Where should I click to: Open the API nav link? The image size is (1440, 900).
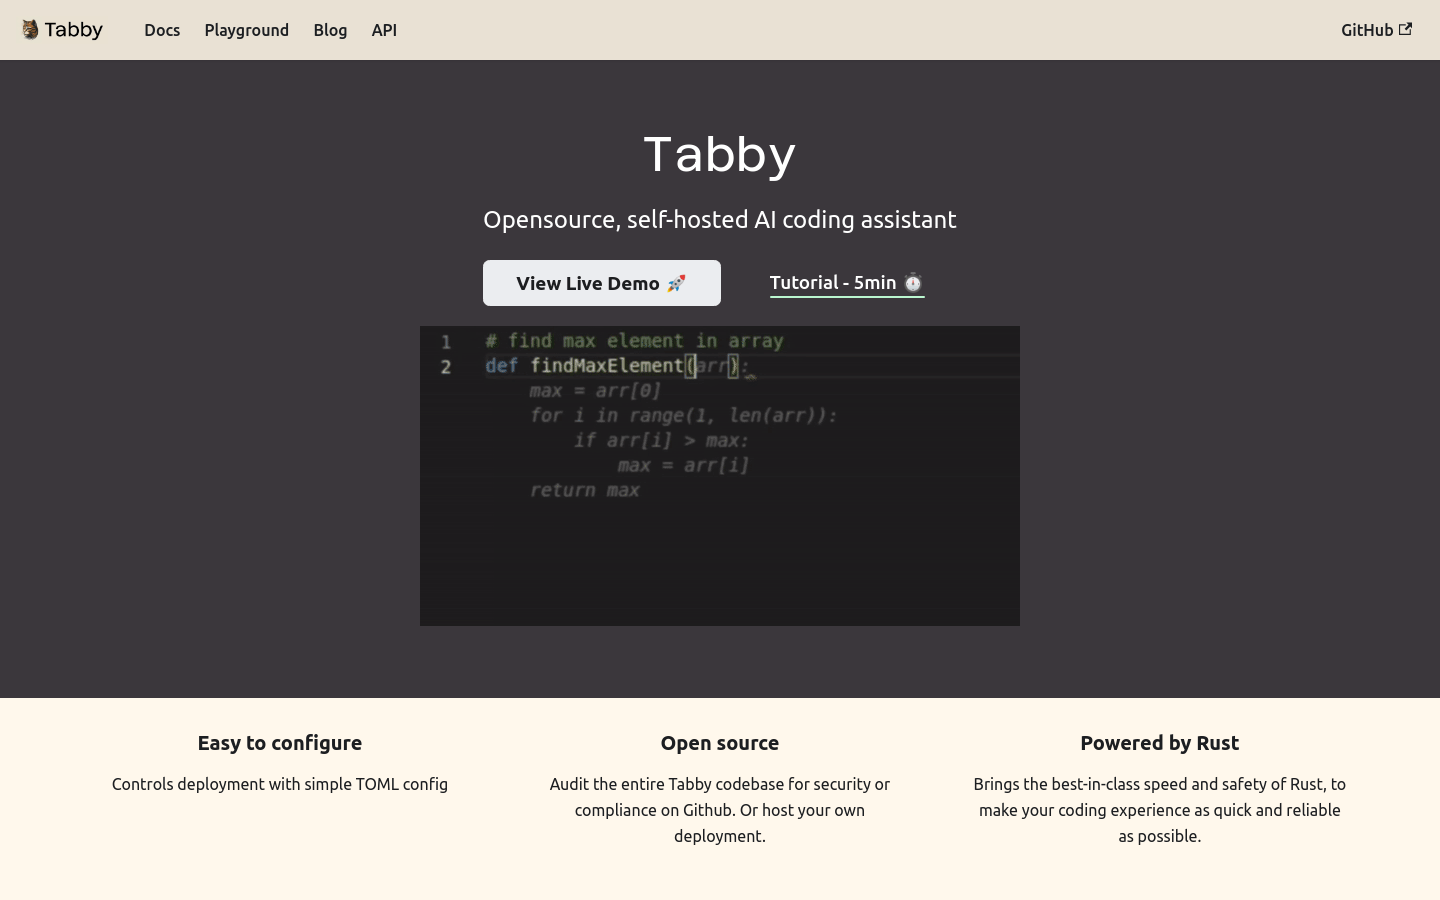tap(384, 30)
